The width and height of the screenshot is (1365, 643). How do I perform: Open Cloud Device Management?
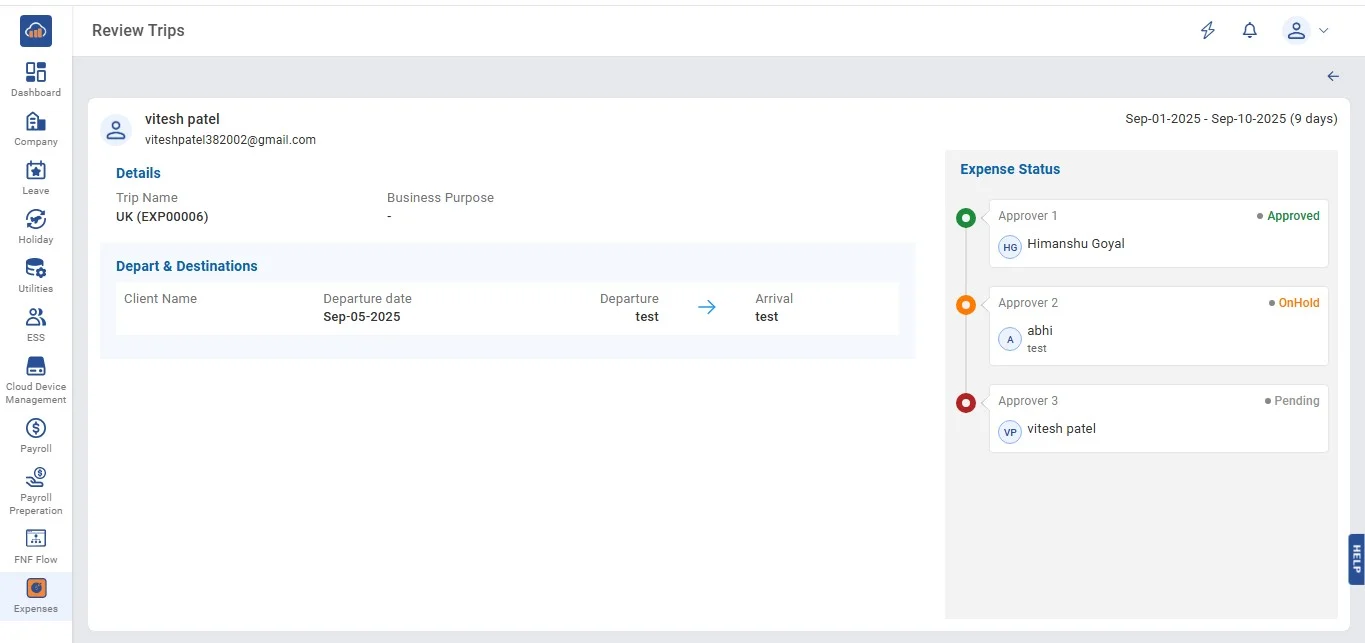tap(36, 367)
